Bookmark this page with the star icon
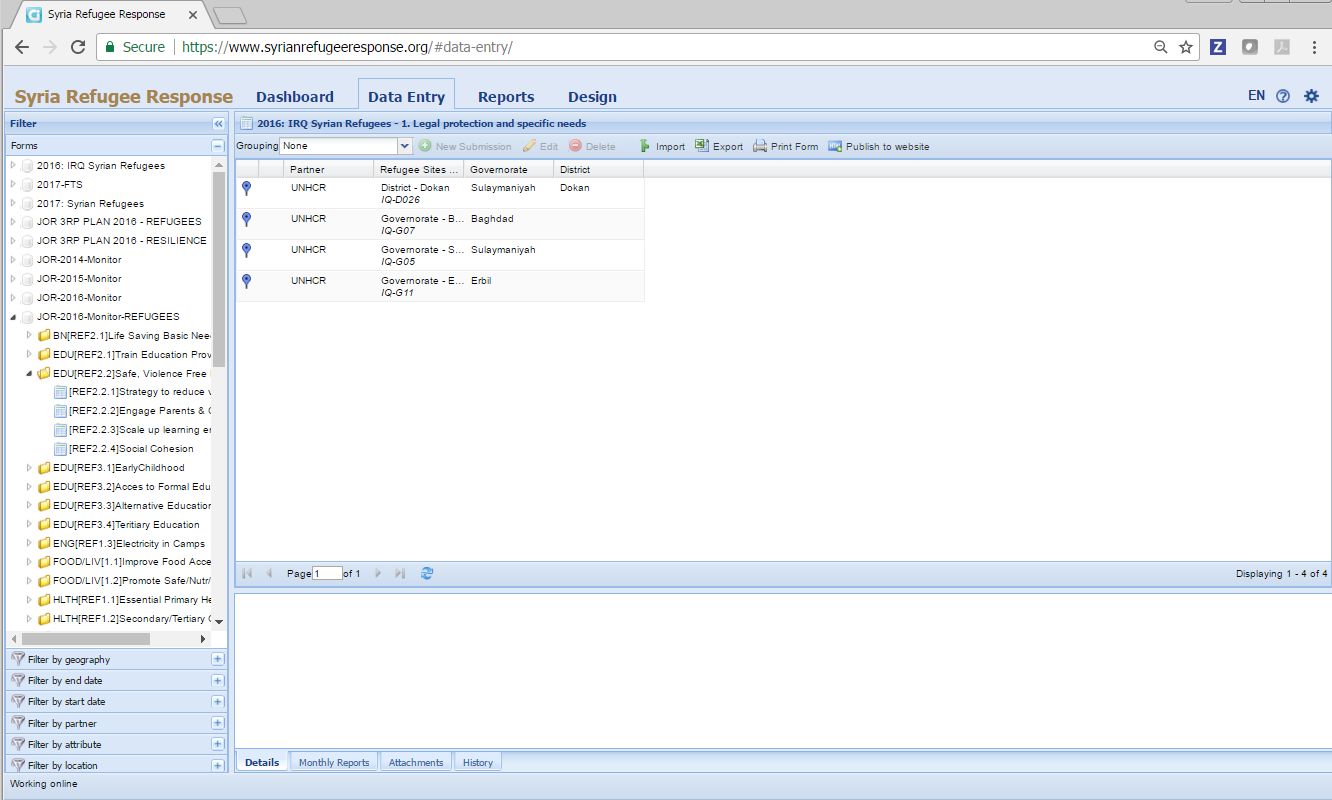Viewport: 1332px width, 800px height. (x=1186, y=47)
